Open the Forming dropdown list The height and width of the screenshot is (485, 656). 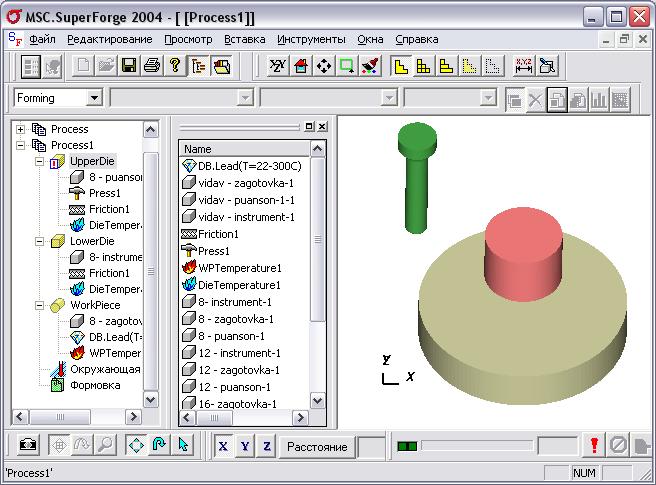[95, 98]
